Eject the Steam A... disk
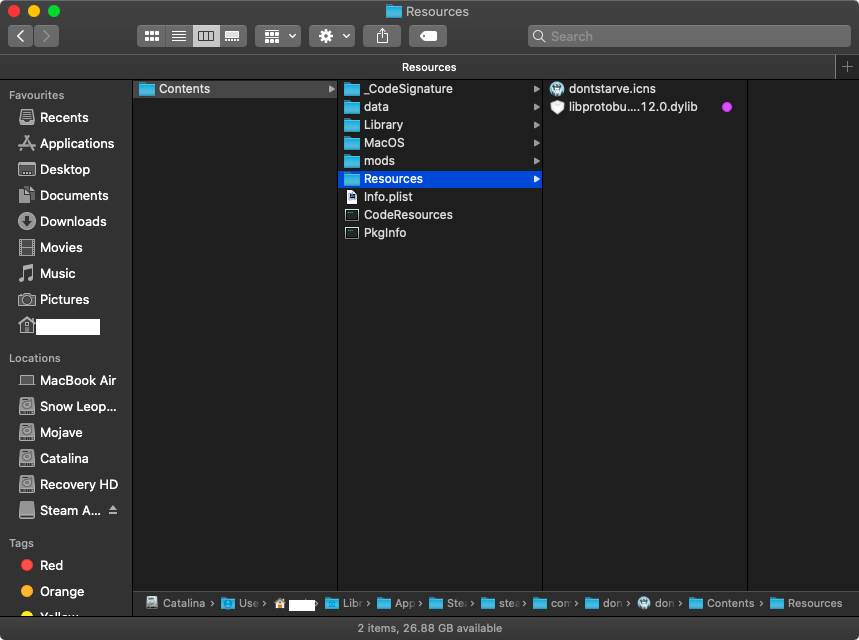 [x=113, y=510]
